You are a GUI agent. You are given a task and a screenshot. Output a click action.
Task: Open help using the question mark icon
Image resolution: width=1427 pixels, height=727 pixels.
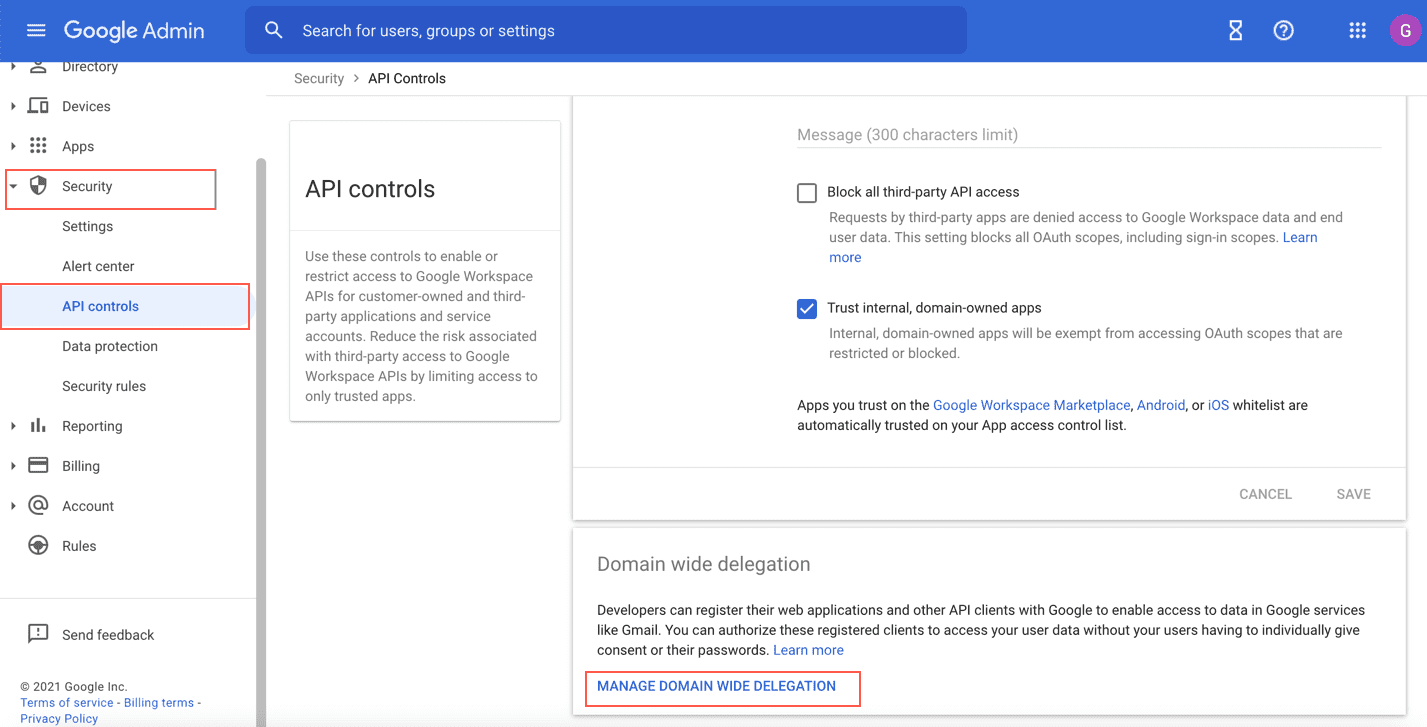pyautogui.click(x=1283, y=30)
